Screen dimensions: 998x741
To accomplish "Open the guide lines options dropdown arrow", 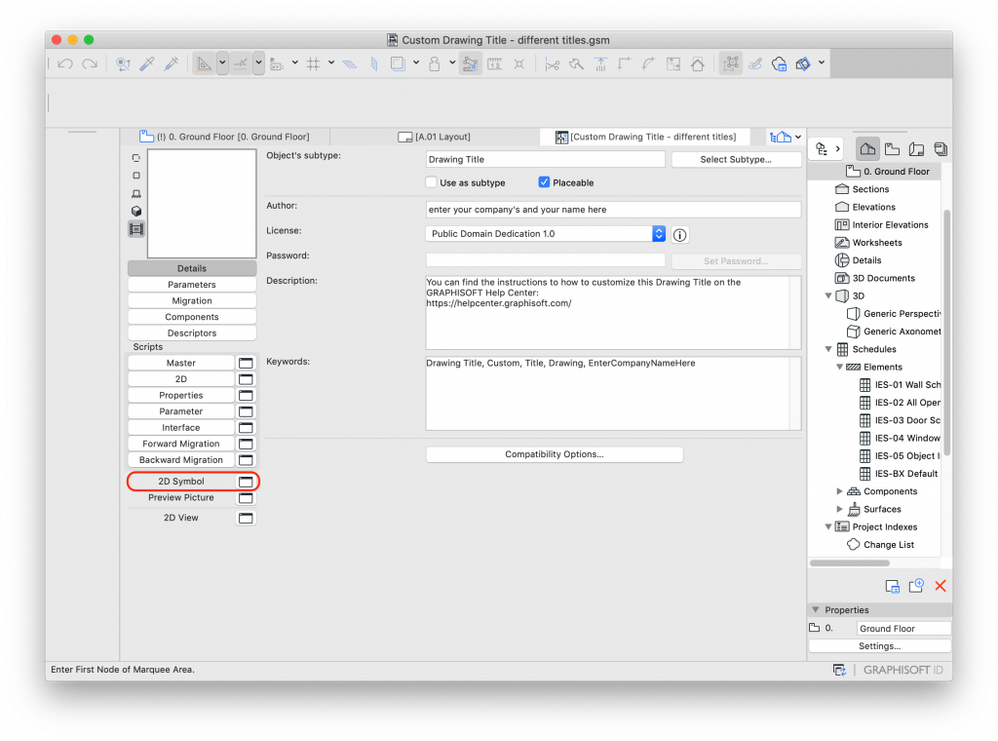I will point(222,63).
